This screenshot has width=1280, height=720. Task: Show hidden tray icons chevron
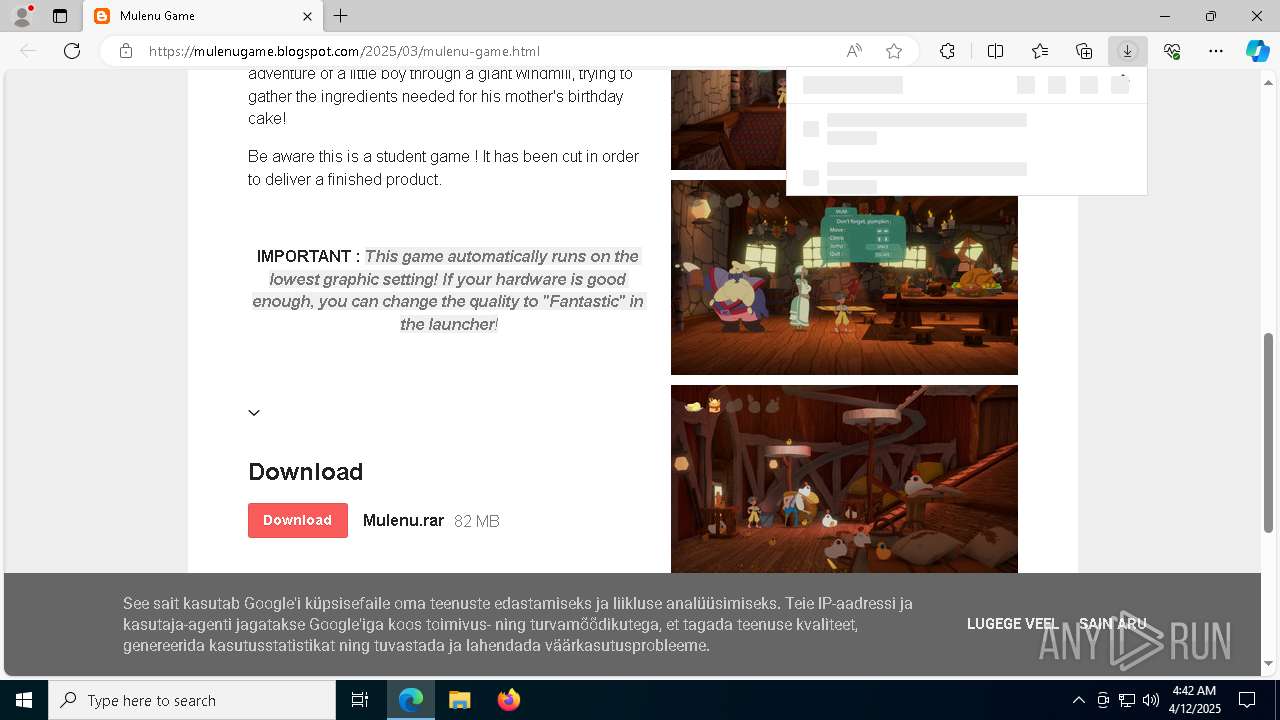[1078, 700]
